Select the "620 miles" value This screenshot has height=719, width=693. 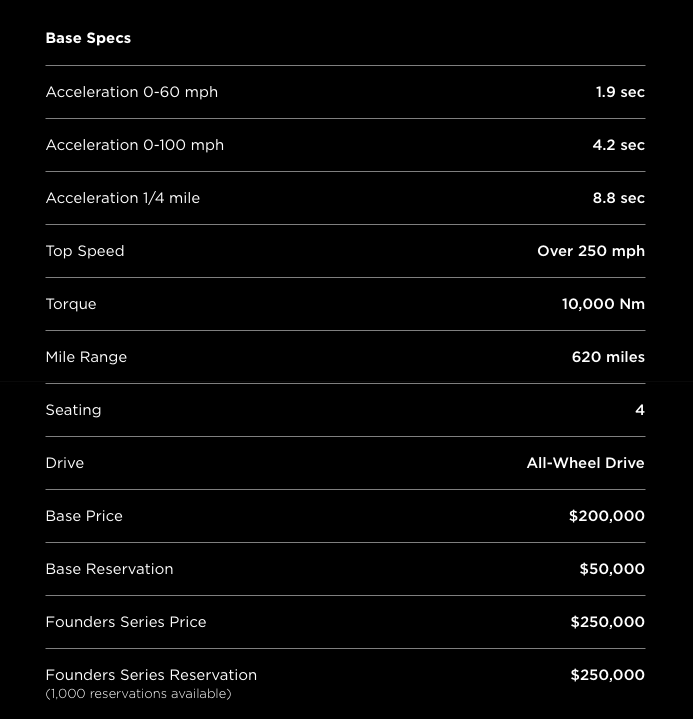point(608,357)
